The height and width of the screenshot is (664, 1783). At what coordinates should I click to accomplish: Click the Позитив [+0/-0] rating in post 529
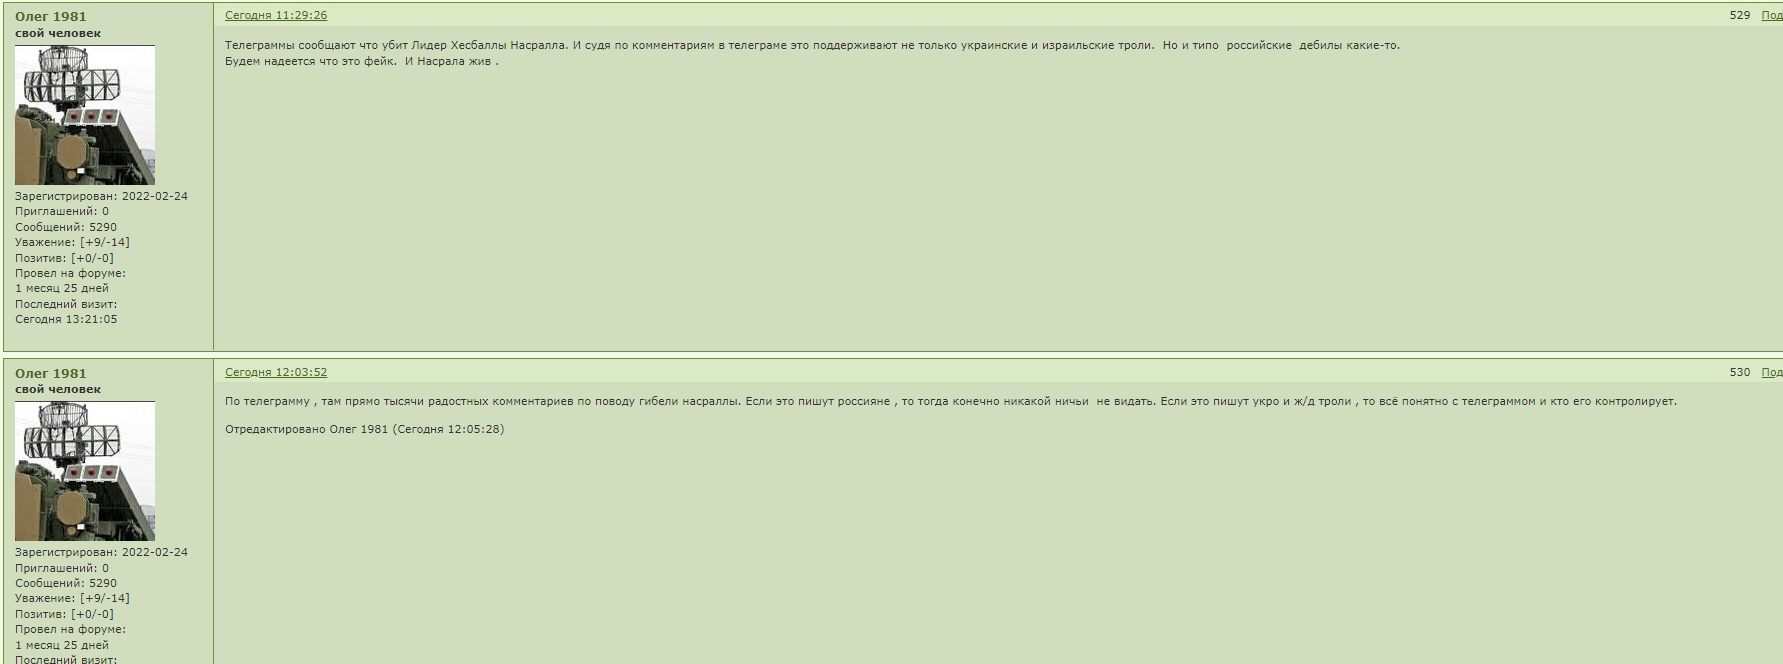(x=64, y=258)
